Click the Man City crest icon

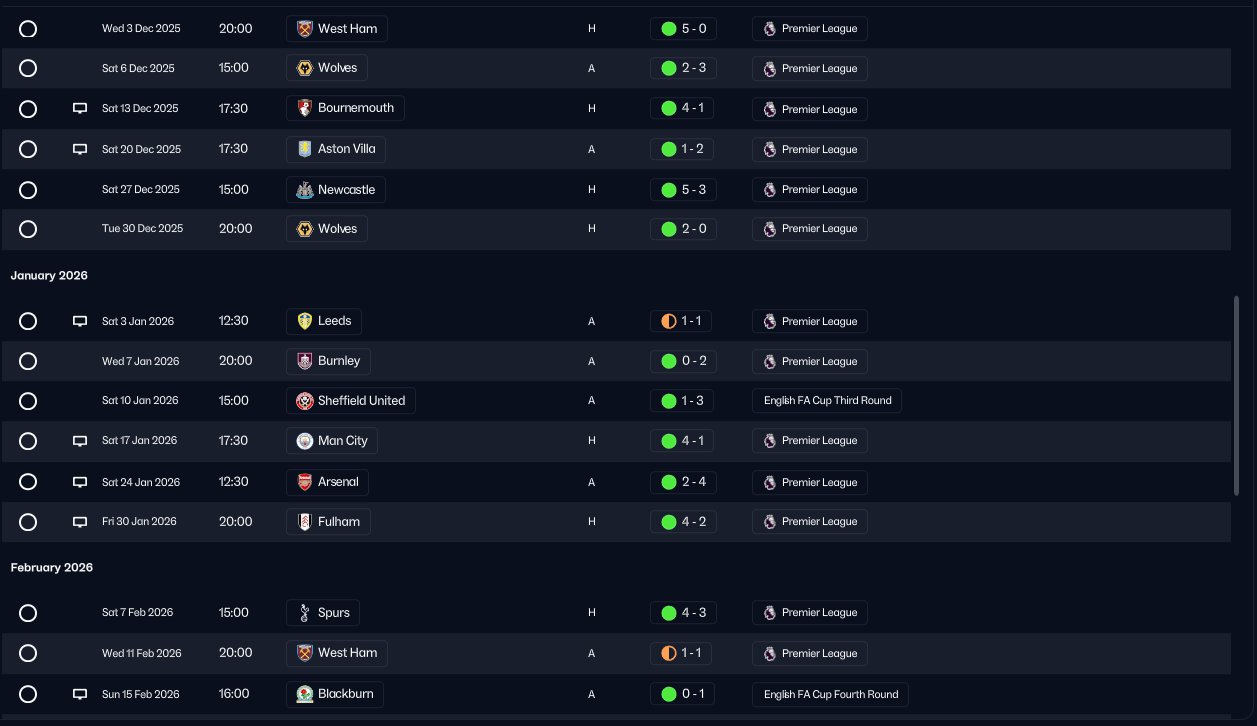click(x=305, y=441)
